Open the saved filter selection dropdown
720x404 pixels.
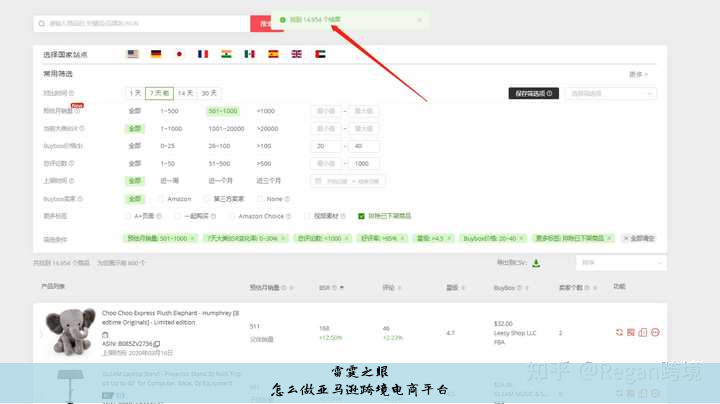point(611,93)
